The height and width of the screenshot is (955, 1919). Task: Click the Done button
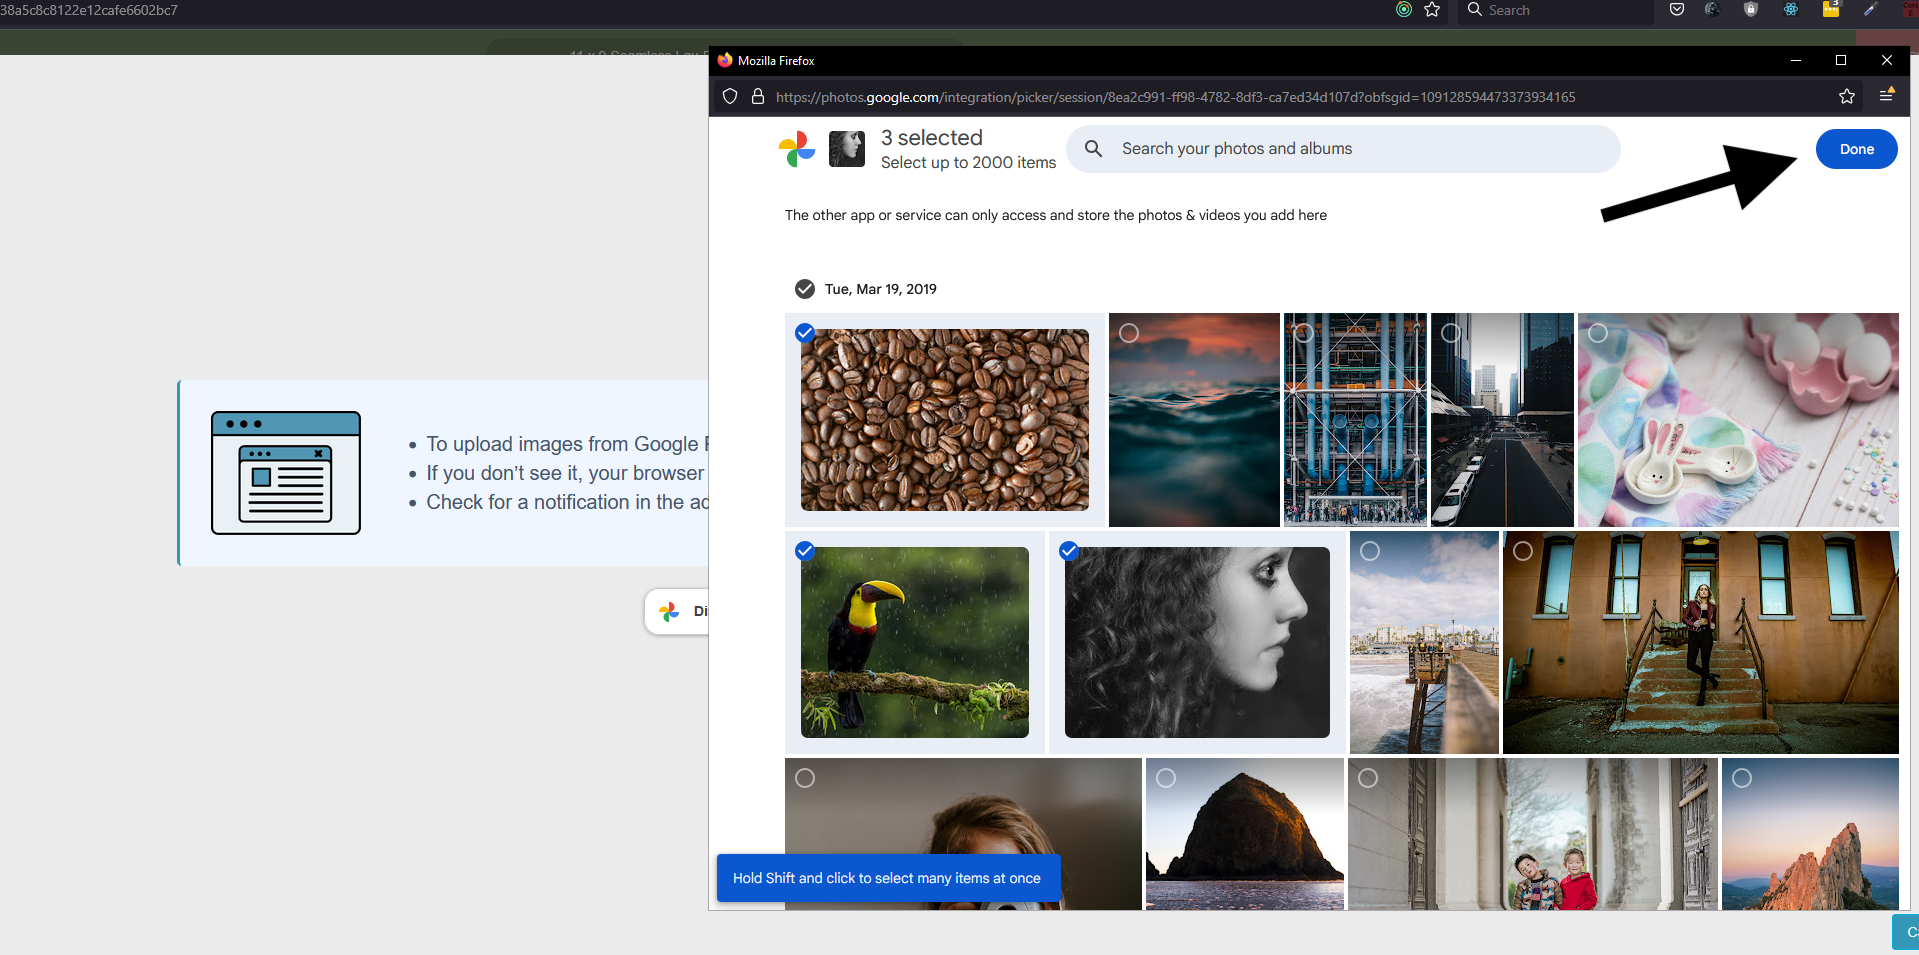1855,148
